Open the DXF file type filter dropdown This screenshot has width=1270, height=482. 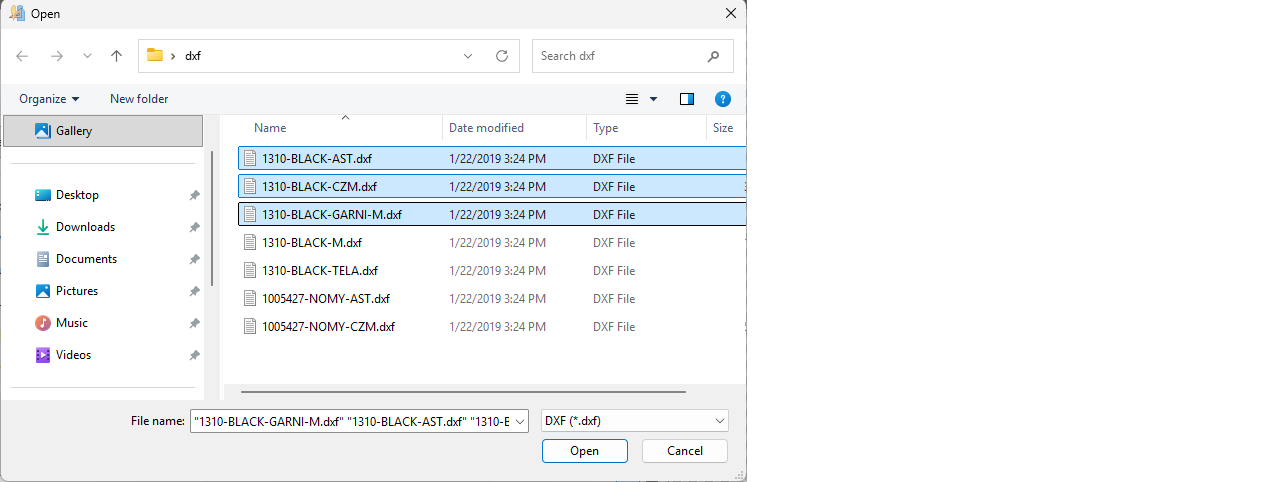click(634, 421)
